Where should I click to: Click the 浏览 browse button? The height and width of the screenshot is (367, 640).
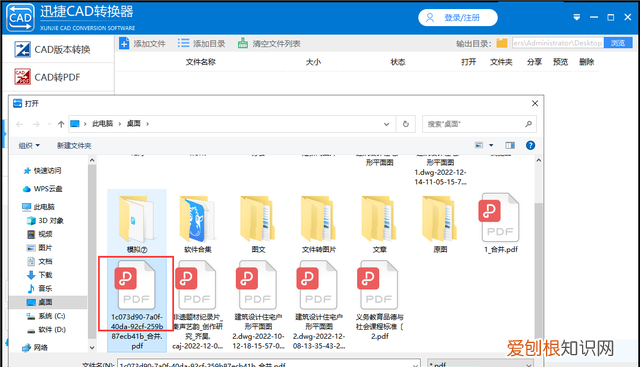(618, 43)
